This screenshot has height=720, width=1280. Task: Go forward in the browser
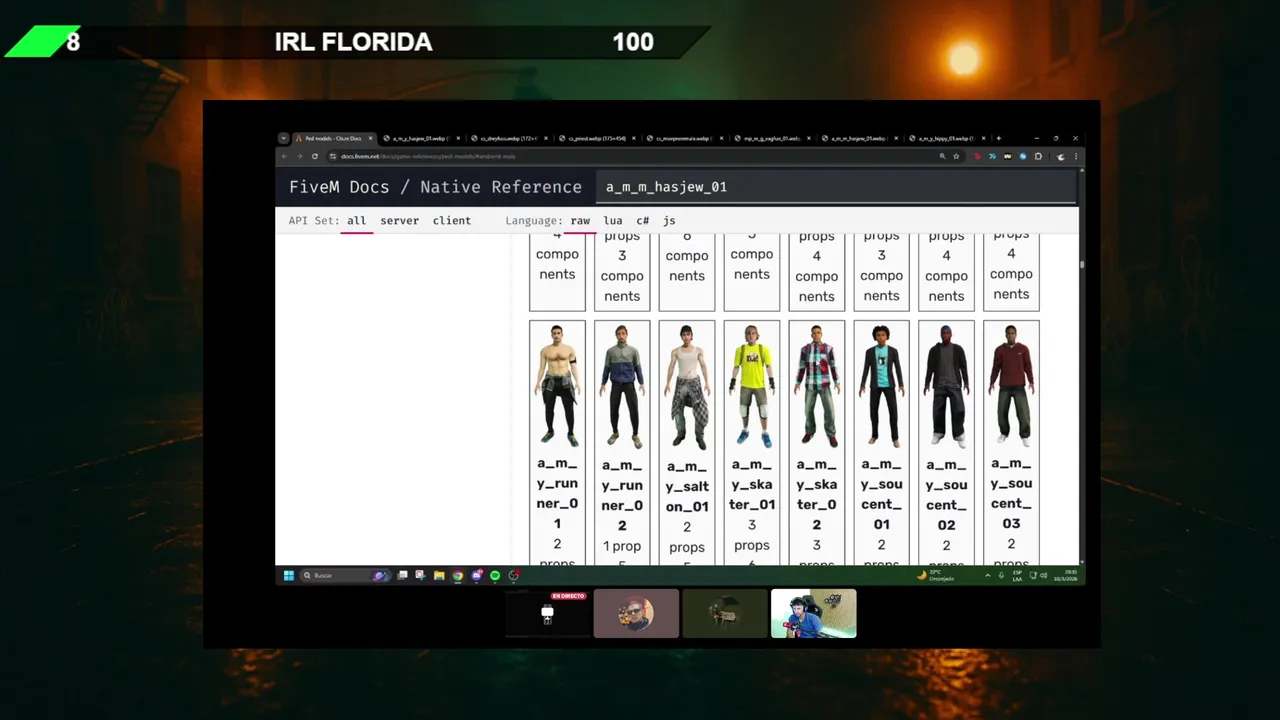click(x=299, y=156)
